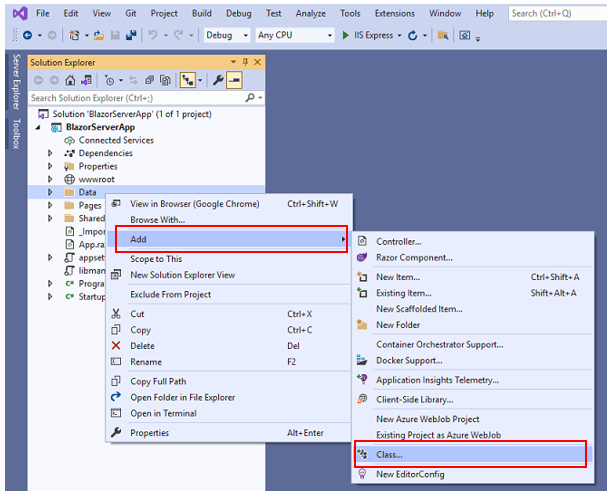607x496 pixels.
Task: Click the Razor Component purple icon
Action: click(x=362, y=257)
